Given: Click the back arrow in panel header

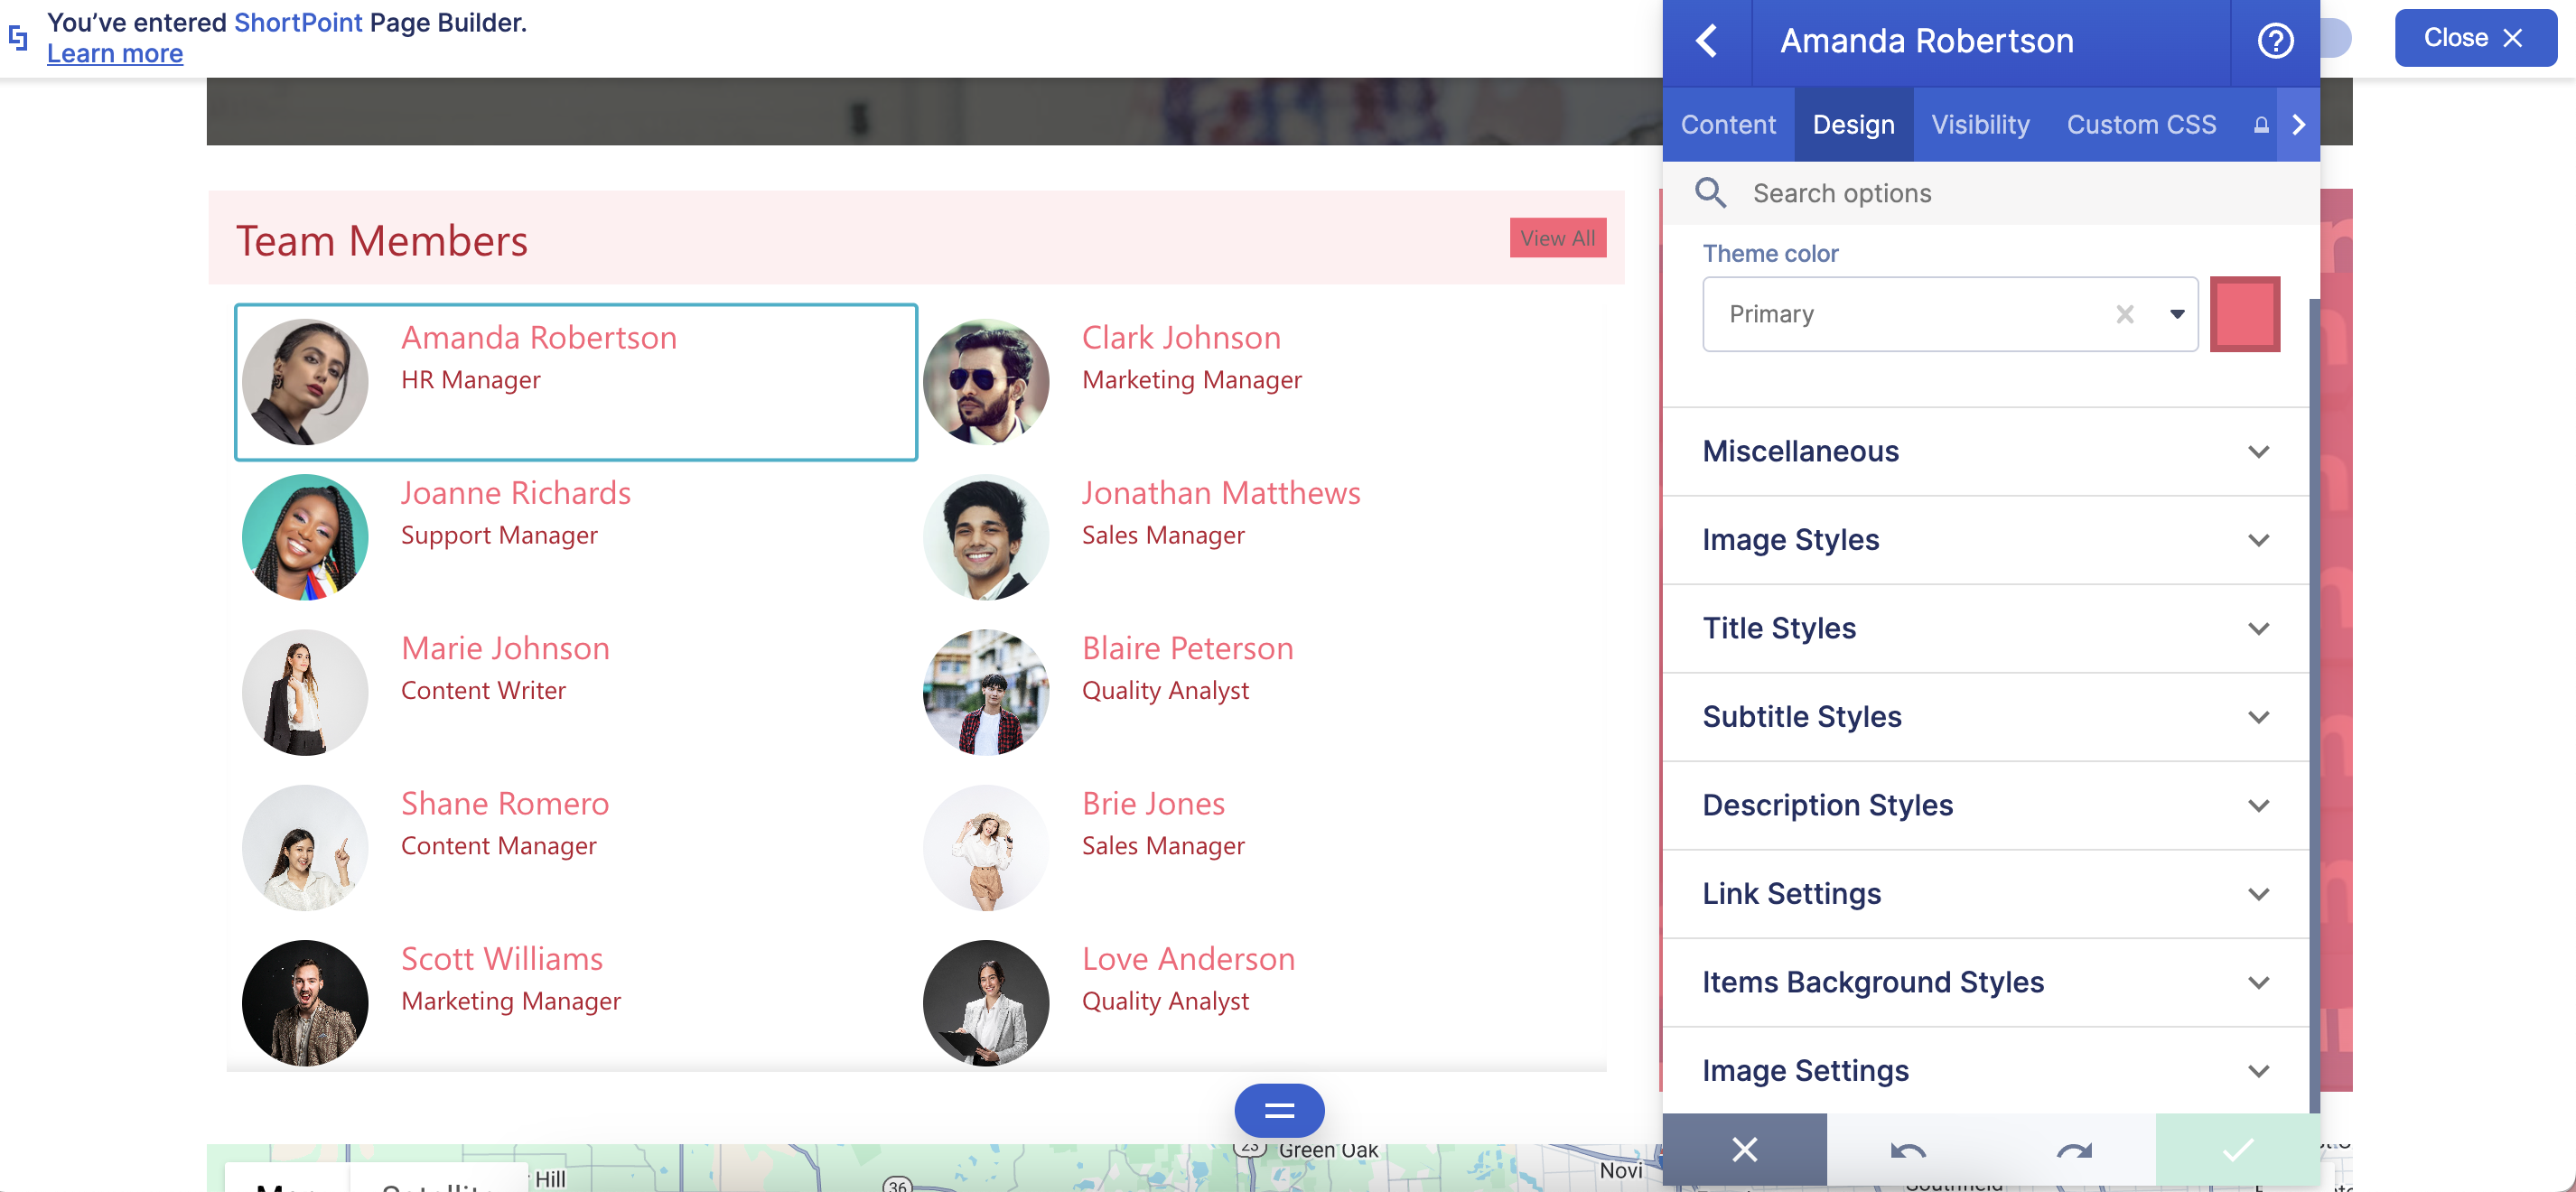Looking at the screenshot, I should pyautogui.click(x=1707, y=42).
